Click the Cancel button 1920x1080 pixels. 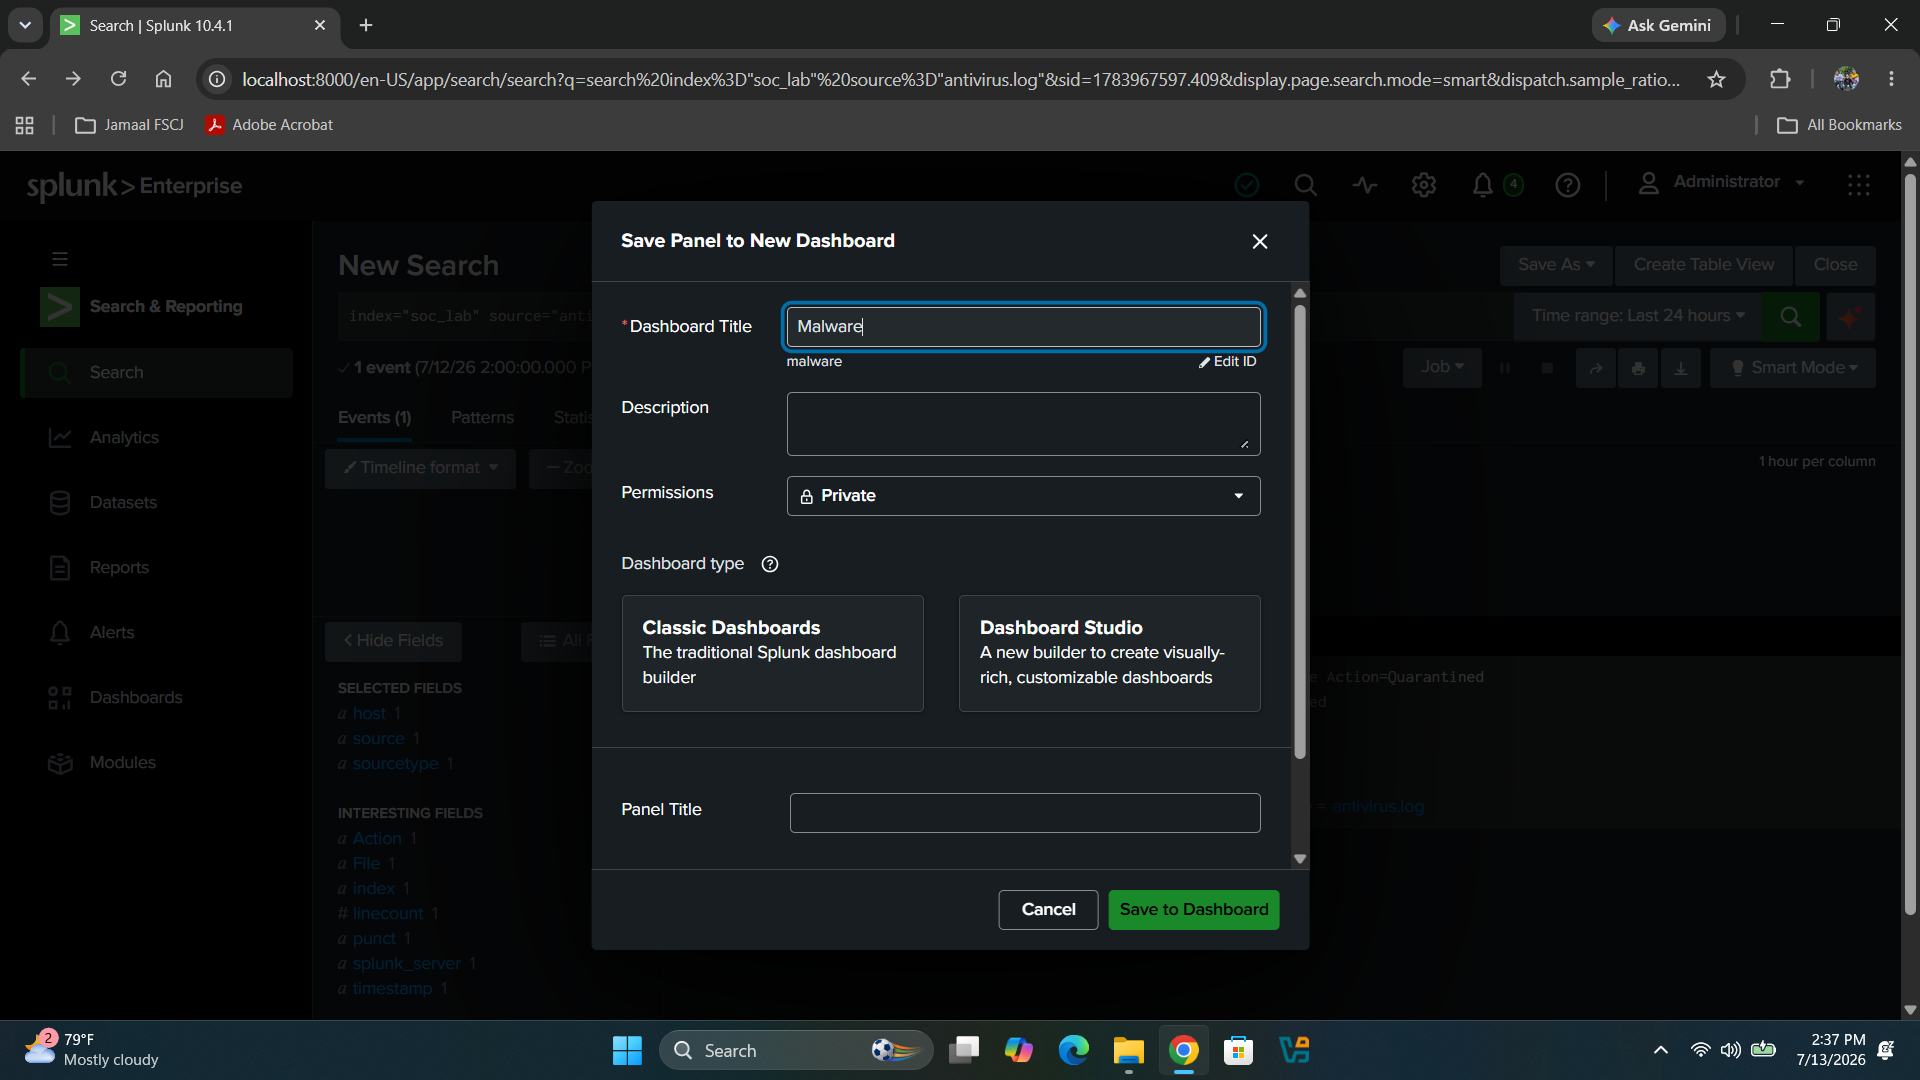(x=1049, y=910)
